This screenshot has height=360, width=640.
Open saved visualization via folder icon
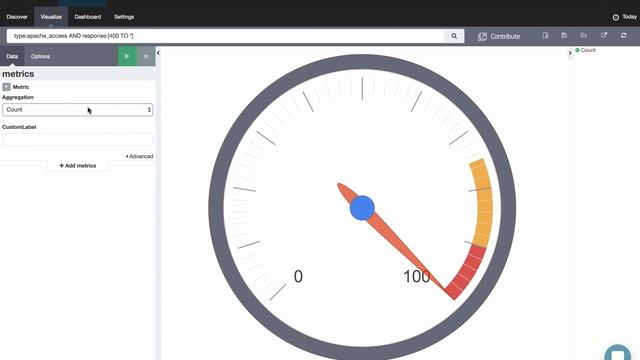coord(584,36)
